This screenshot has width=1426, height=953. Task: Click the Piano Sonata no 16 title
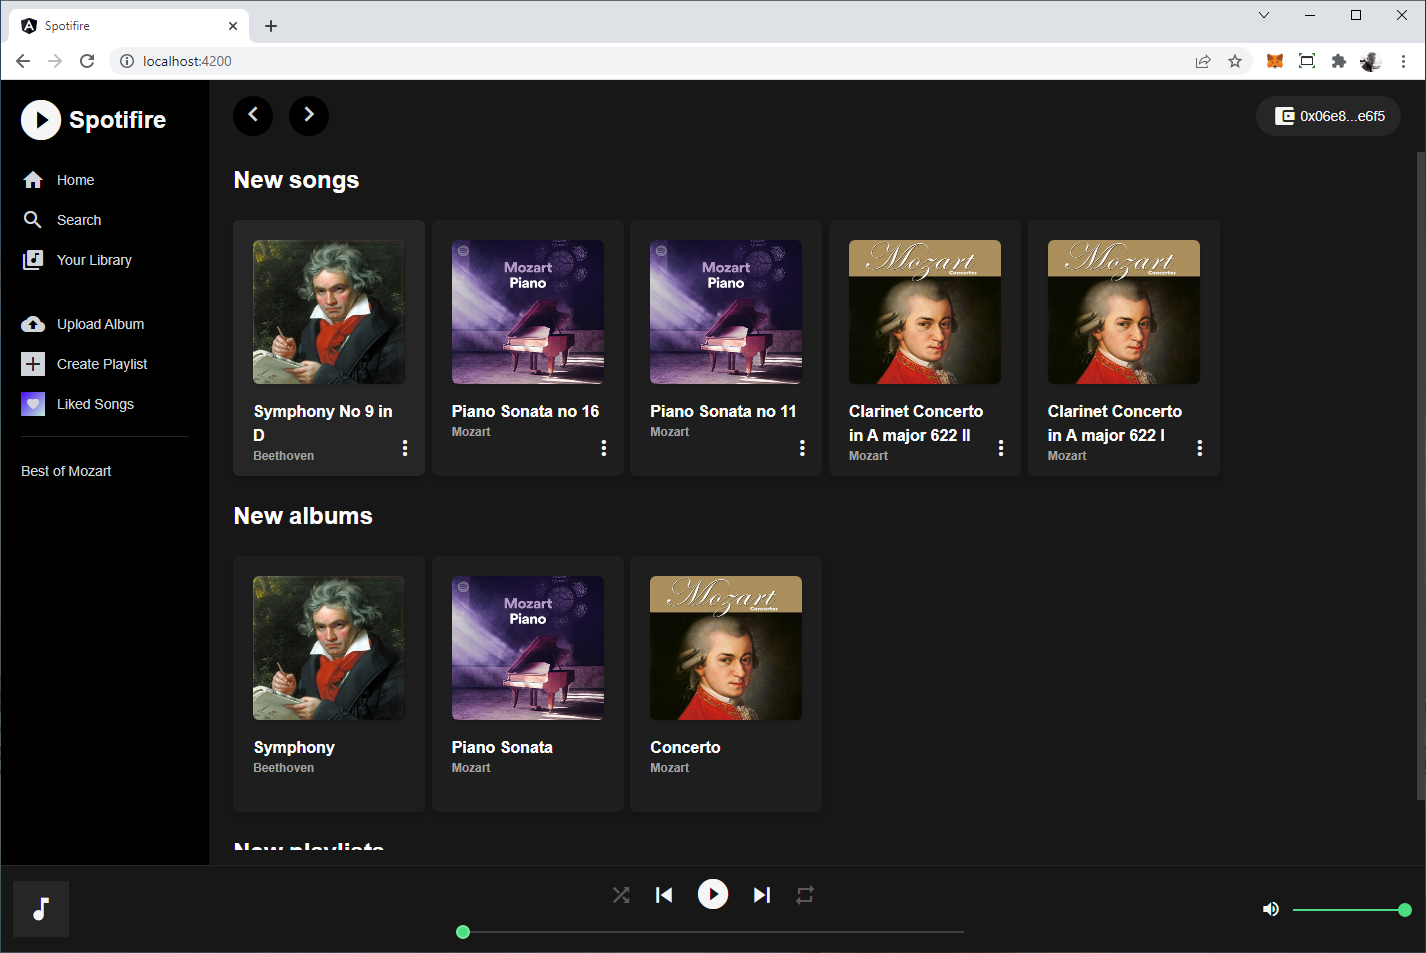tap(525, 411)
